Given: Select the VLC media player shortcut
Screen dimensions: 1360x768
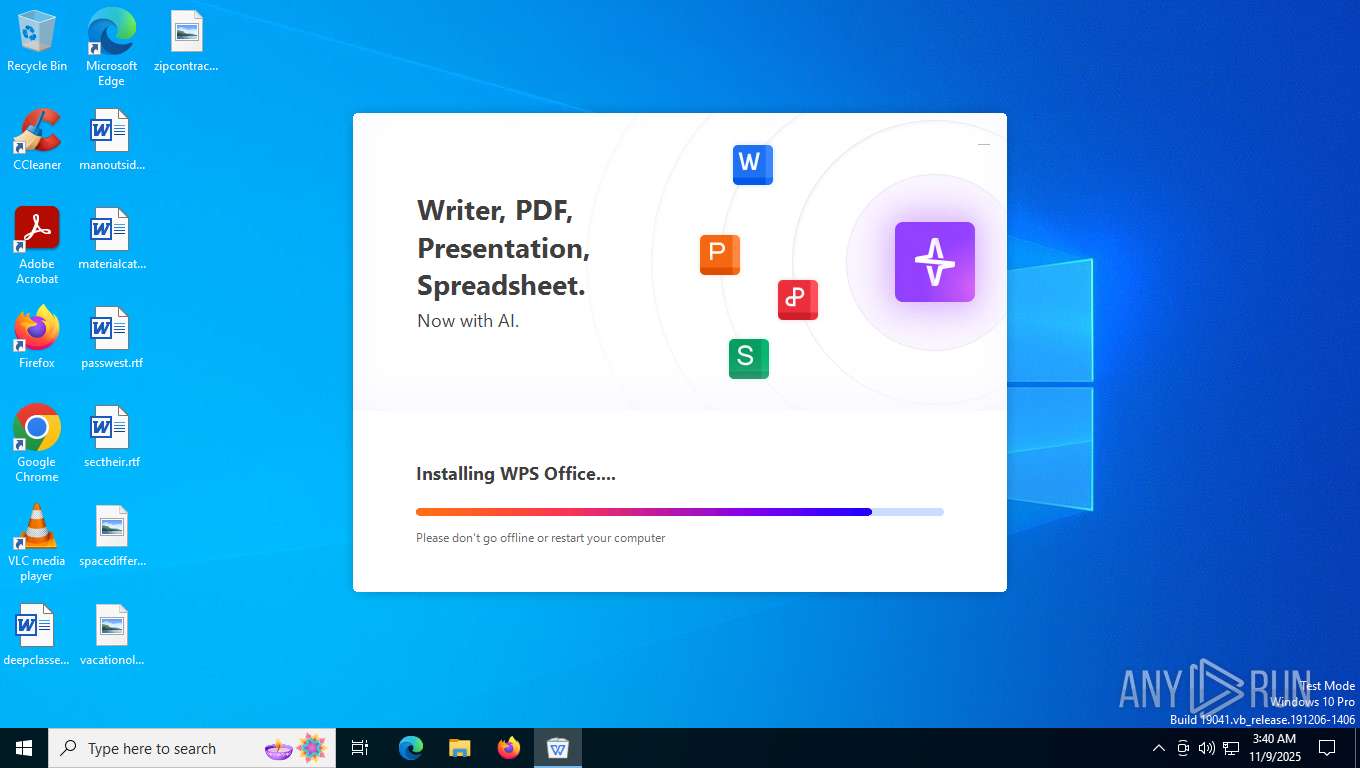Looking at the screenshot, I should pos(37,543).
